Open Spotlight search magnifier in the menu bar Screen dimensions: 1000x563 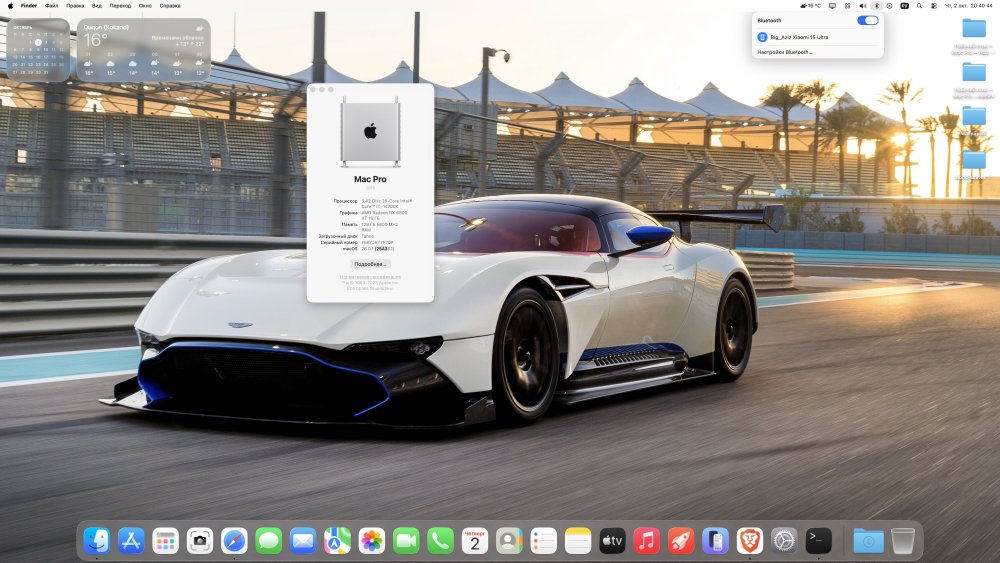click(919, 6)
